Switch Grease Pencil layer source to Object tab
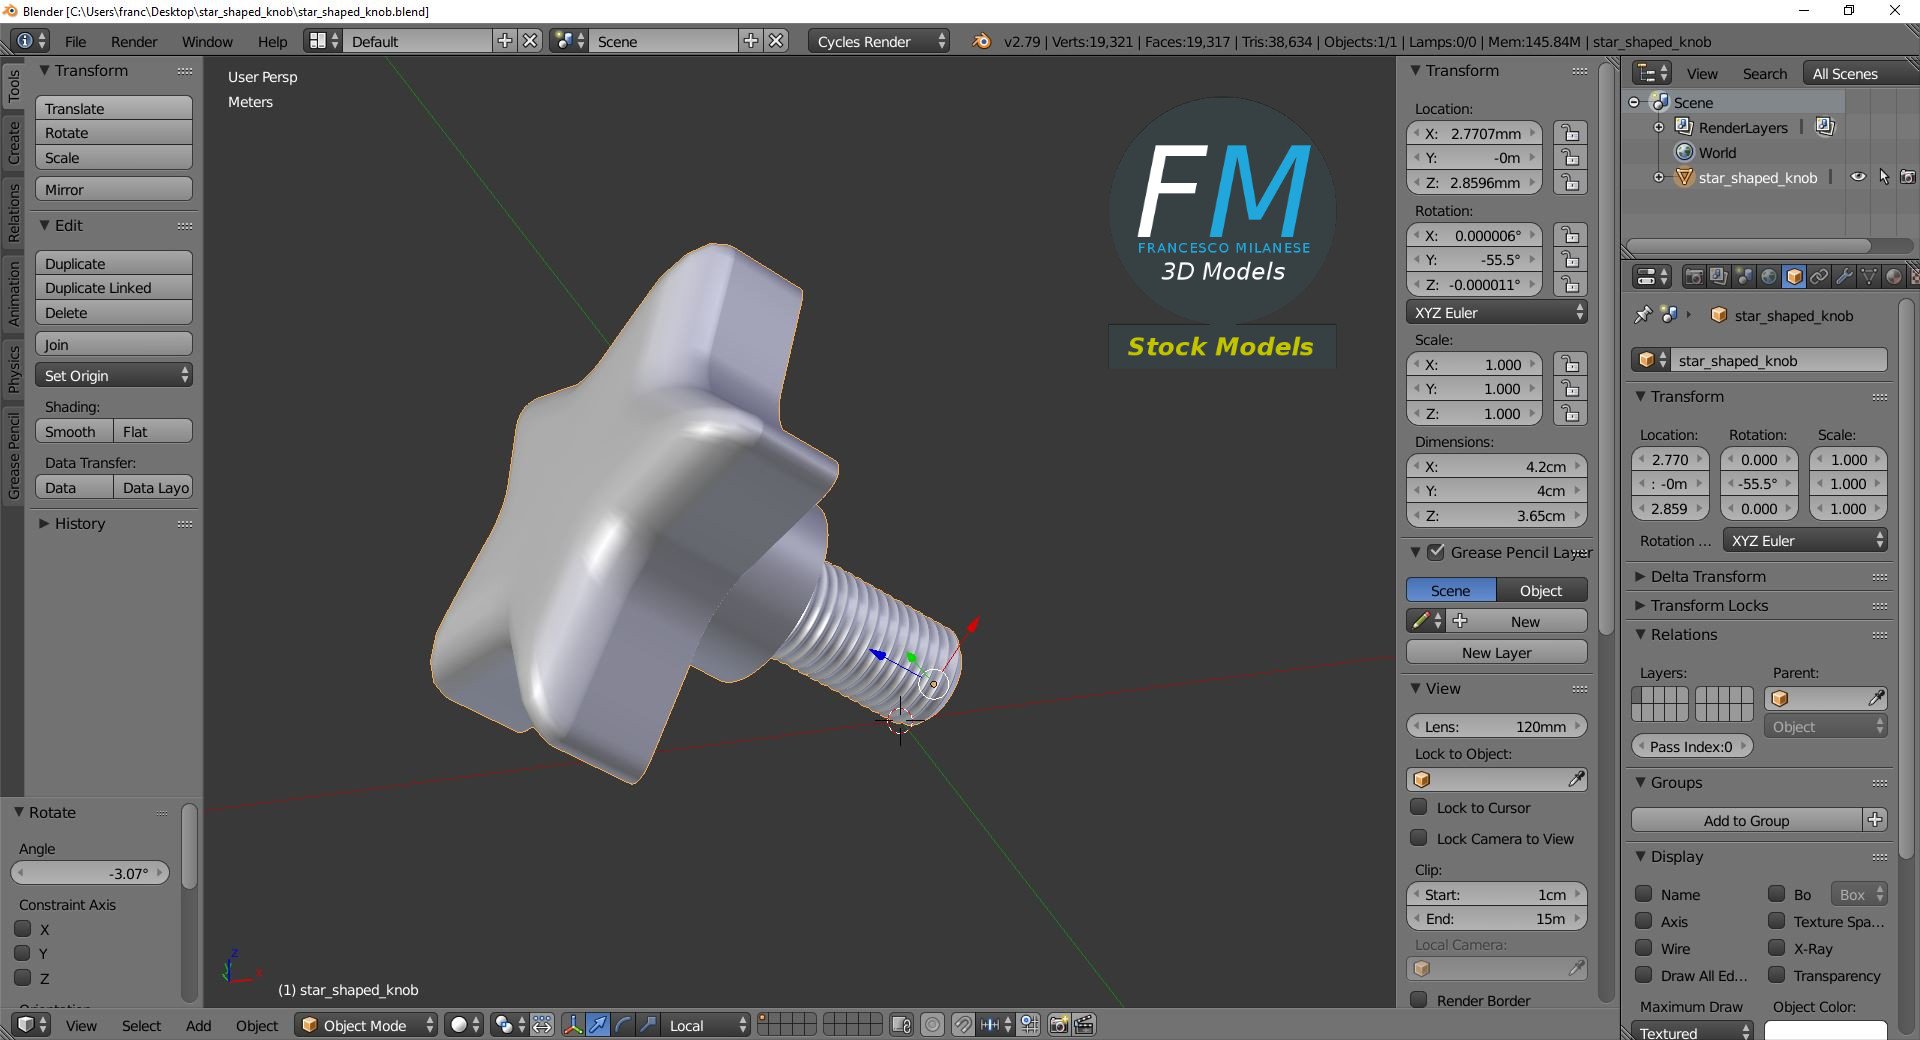Viewport: 1920px width, 1040px height. click(x=1539, y=590)
